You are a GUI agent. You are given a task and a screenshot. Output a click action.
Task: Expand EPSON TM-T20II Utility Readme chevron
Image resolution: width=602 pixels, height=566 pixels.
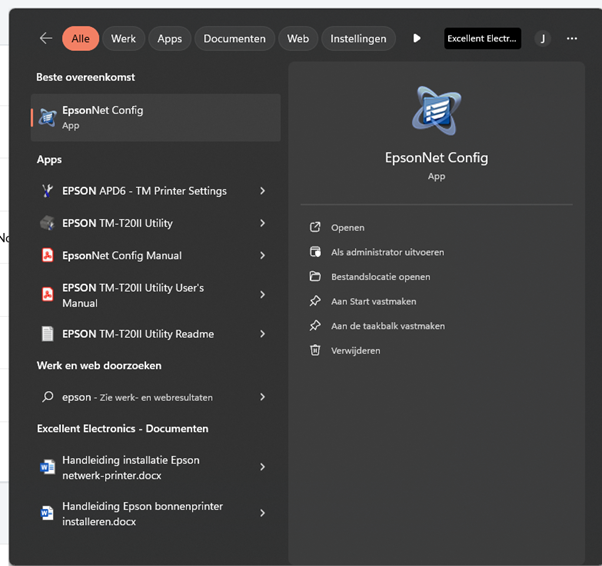pyautogui.click(x=263, y=334)
